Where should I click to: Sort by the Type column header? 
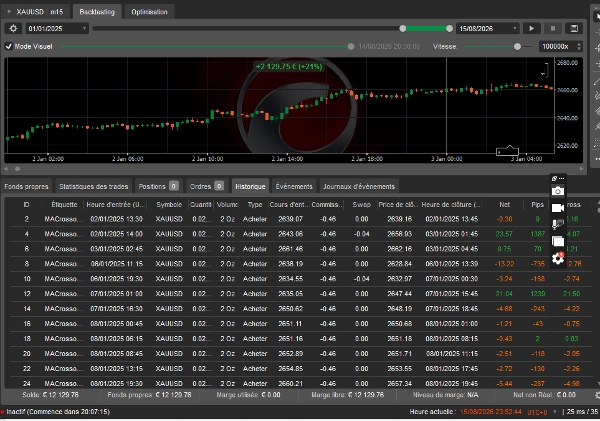coord(255,205)
